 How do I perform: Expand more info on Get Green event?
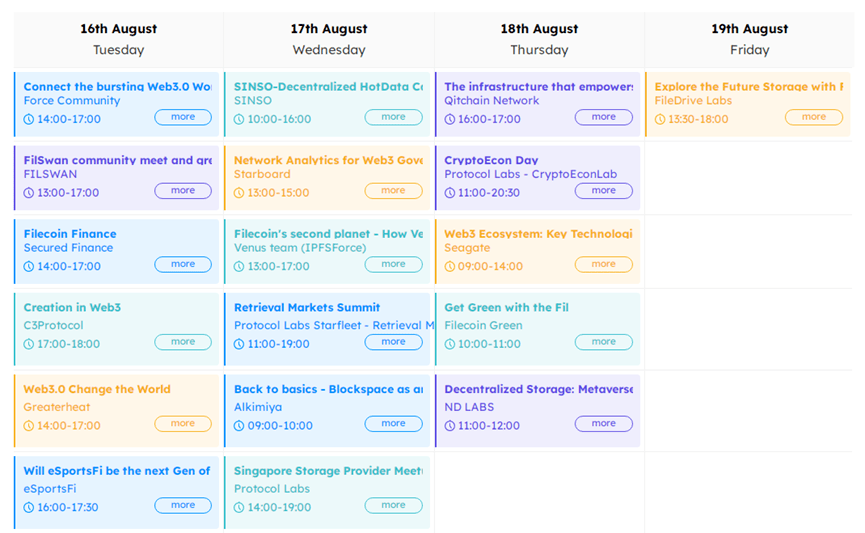603,342
